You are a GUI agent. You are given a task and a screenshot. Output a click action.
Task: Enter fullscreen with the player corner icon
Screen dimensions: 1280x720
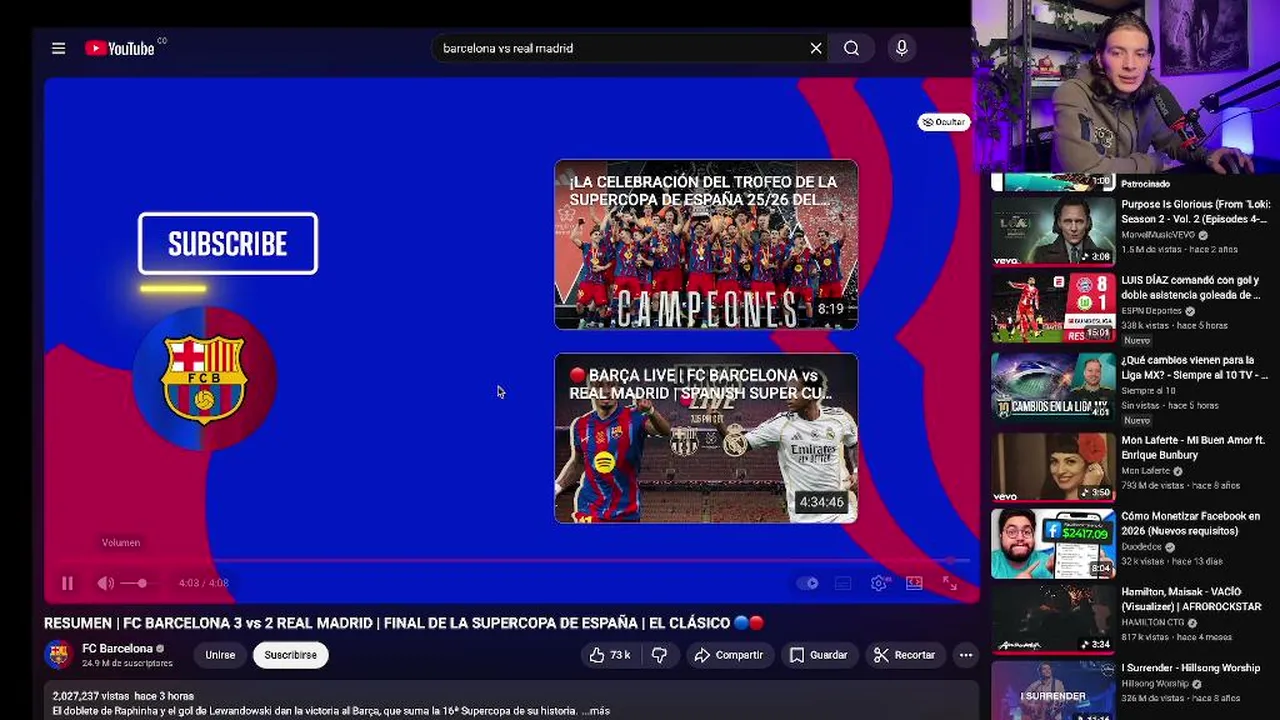click(949, 583)
